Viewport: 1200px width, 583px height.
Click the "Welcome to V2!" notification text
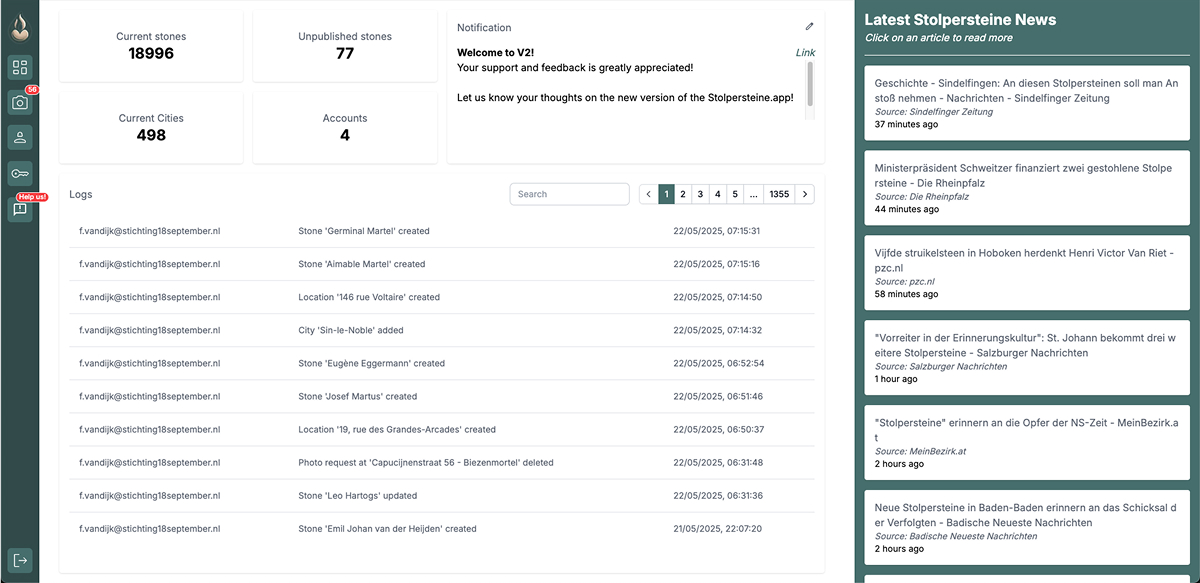click(496, 53)
